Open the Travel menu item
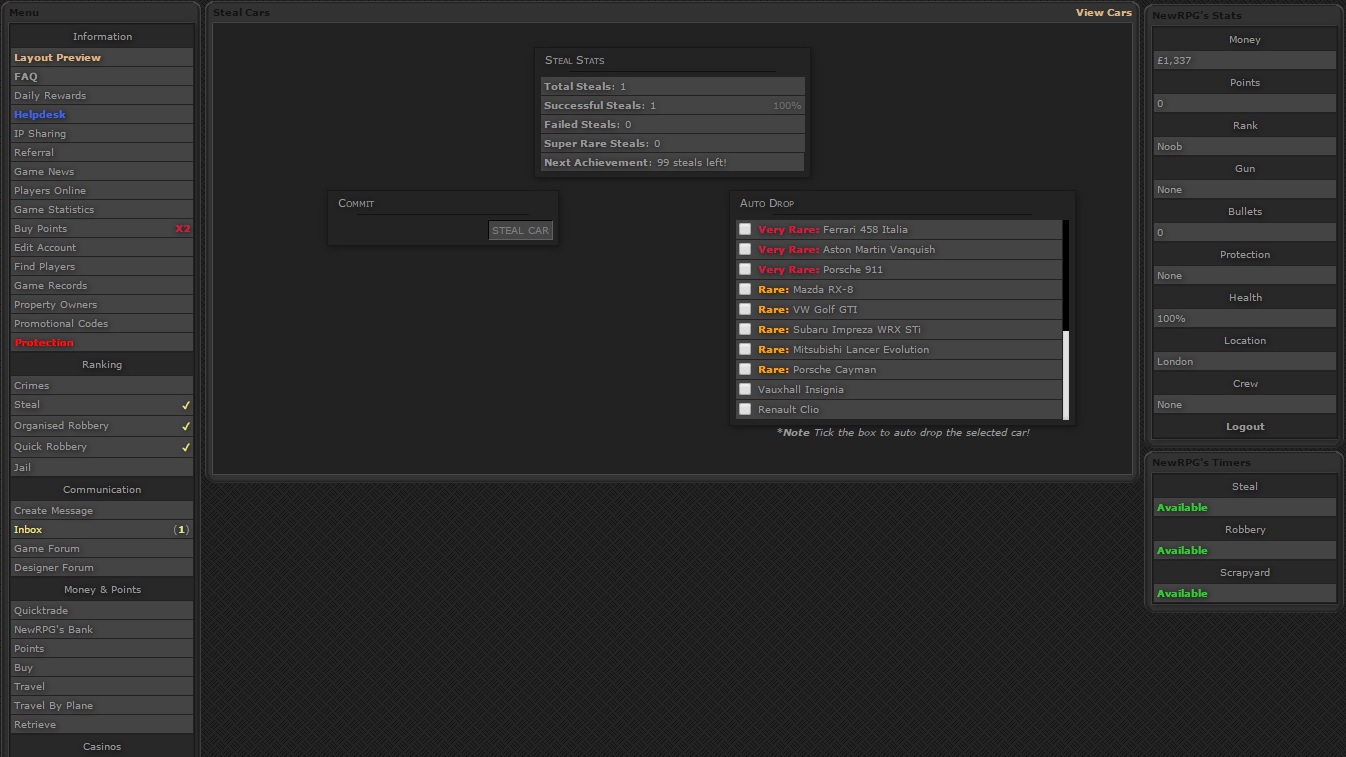This screenshot has width=1346, height=757. (x=101, y=687)
